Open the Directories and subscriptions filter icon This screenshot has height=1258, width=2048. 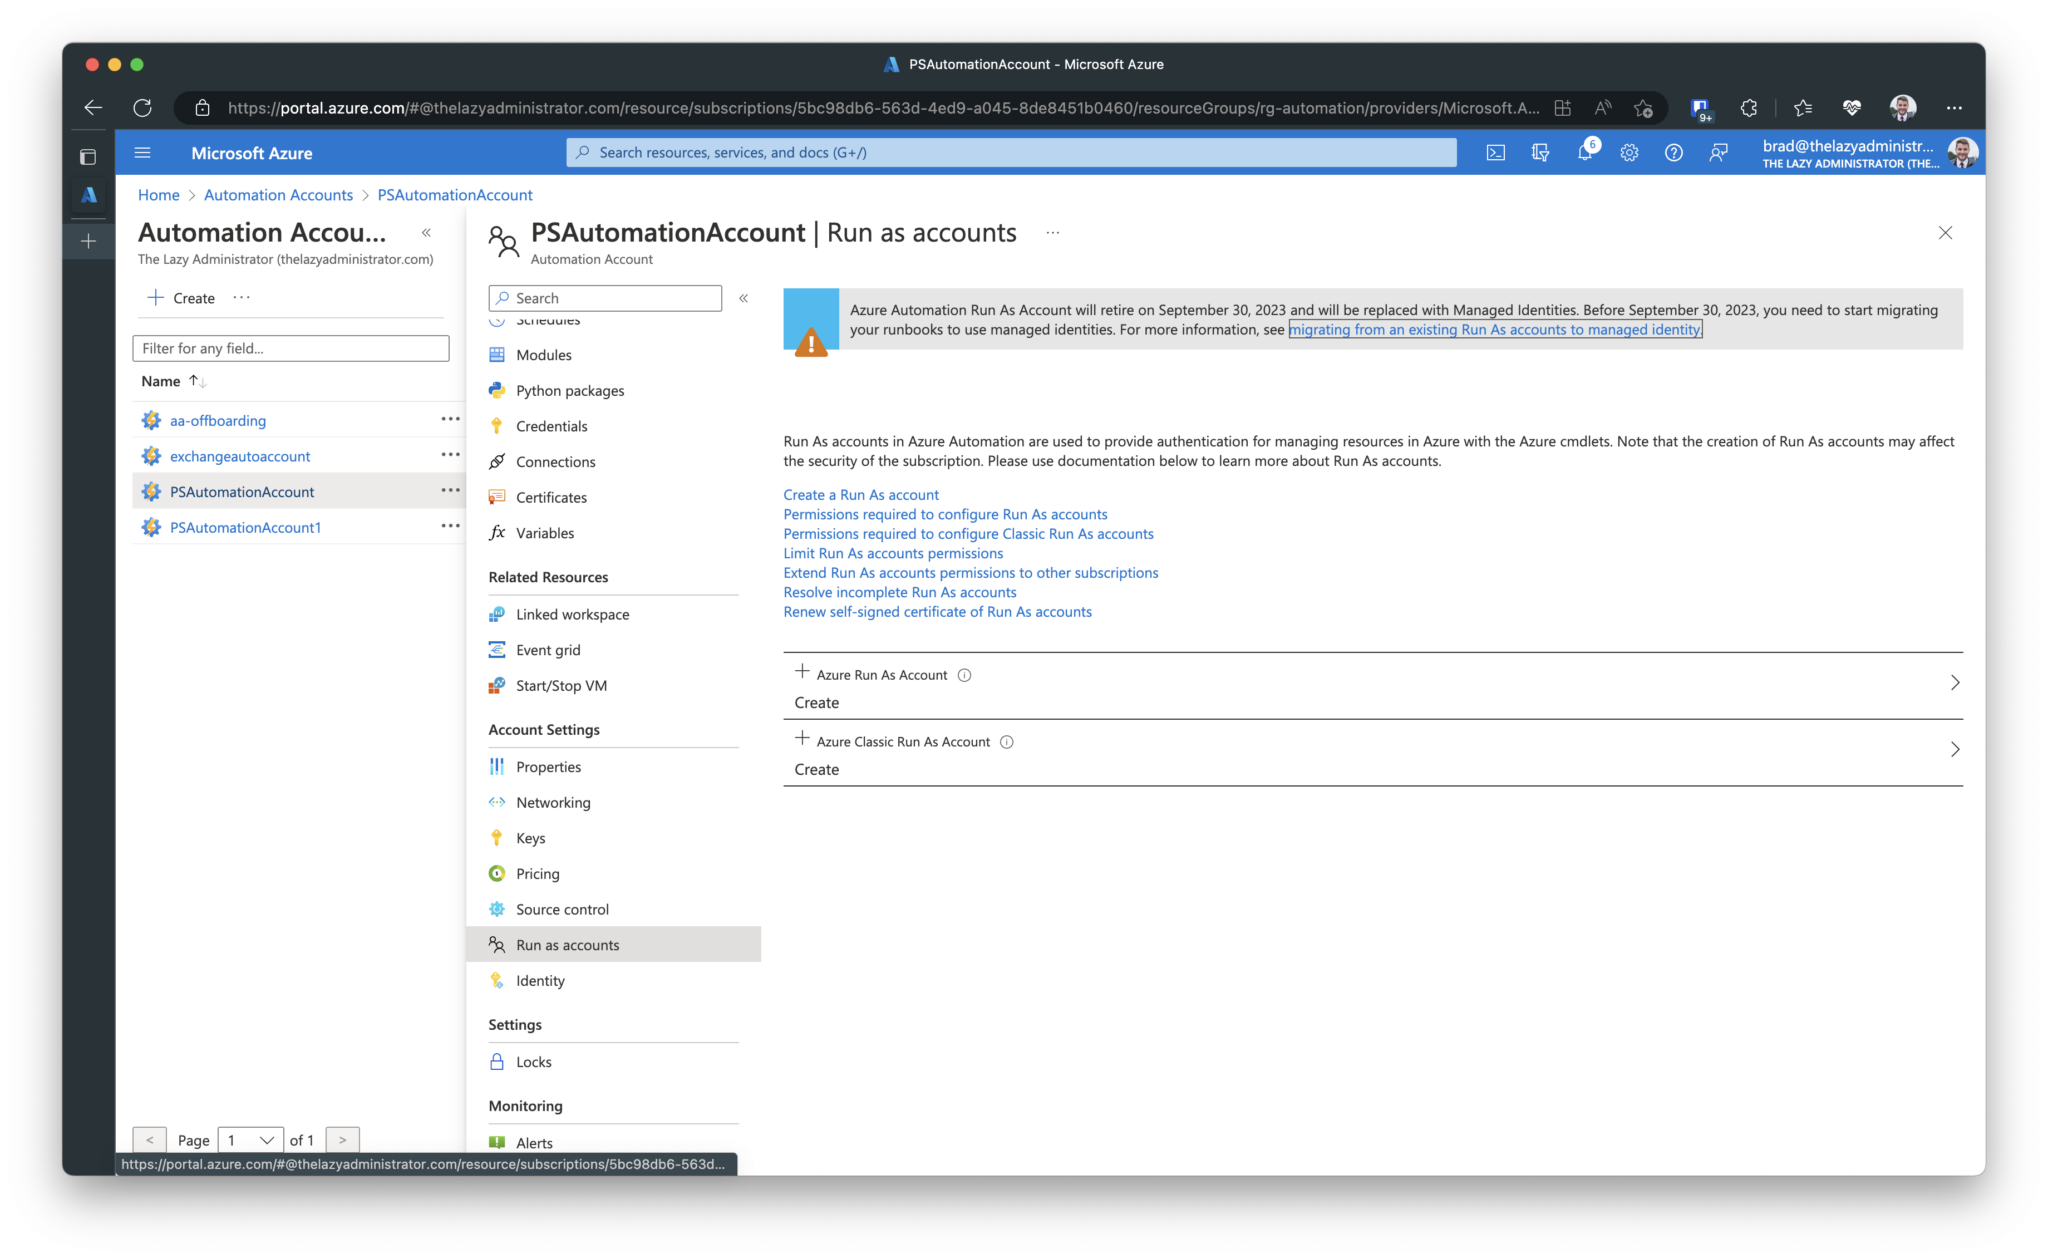click(1540, 153)
